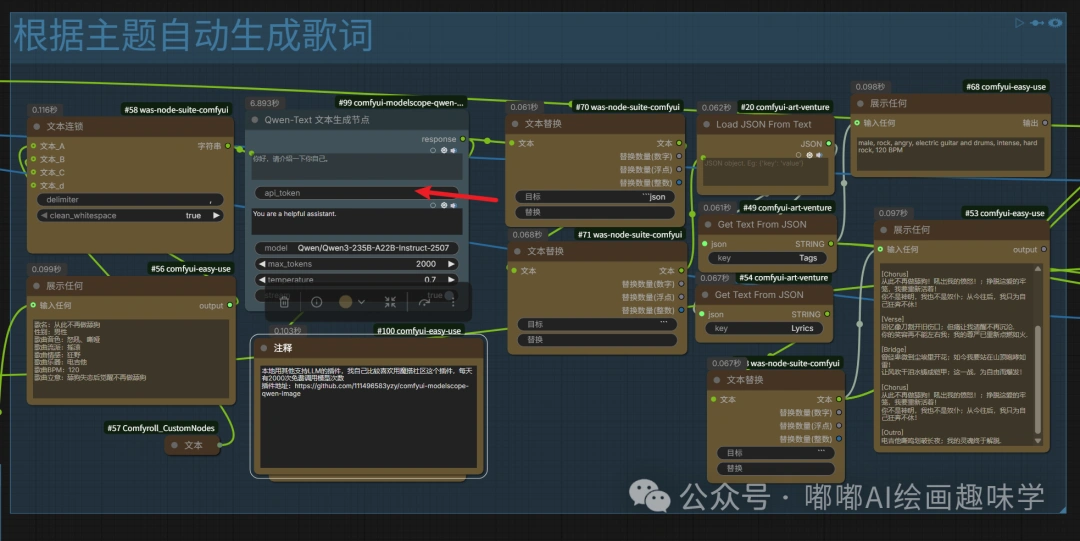Run the group with its play icon
Screen dimensions: 1080x541
1019,23
